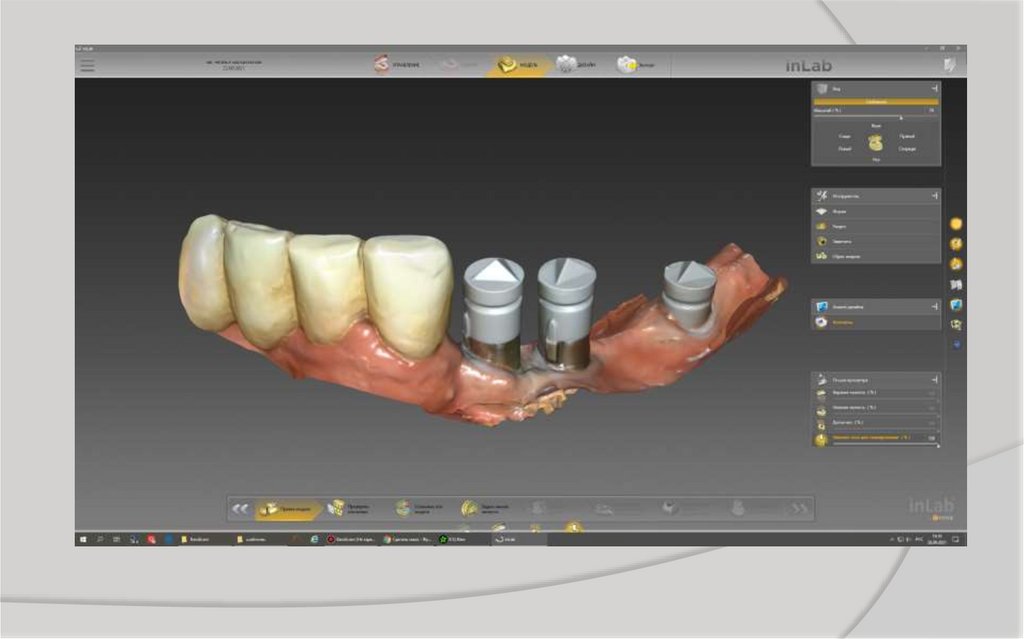Viewport: 1024px width, 639px height.
Task: Collapse the Display Objects panel
Action: tap(934, 380)
